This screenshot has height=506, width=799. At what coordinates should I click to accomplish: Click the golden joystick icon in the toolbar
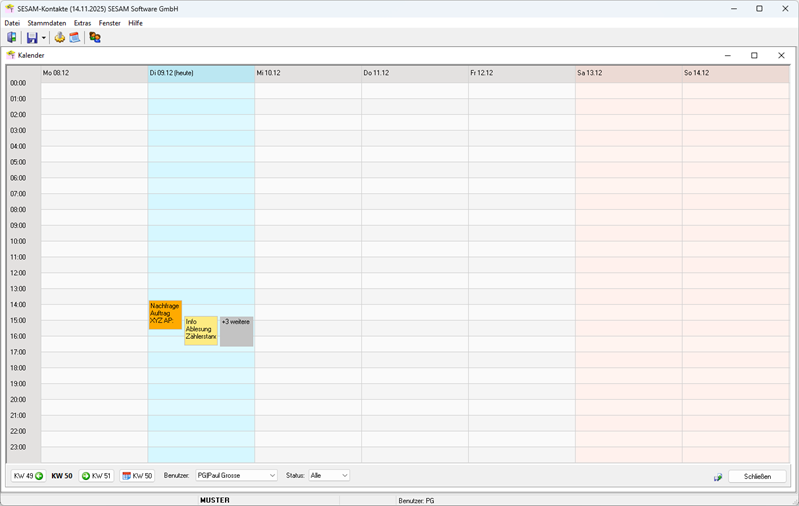60,37
